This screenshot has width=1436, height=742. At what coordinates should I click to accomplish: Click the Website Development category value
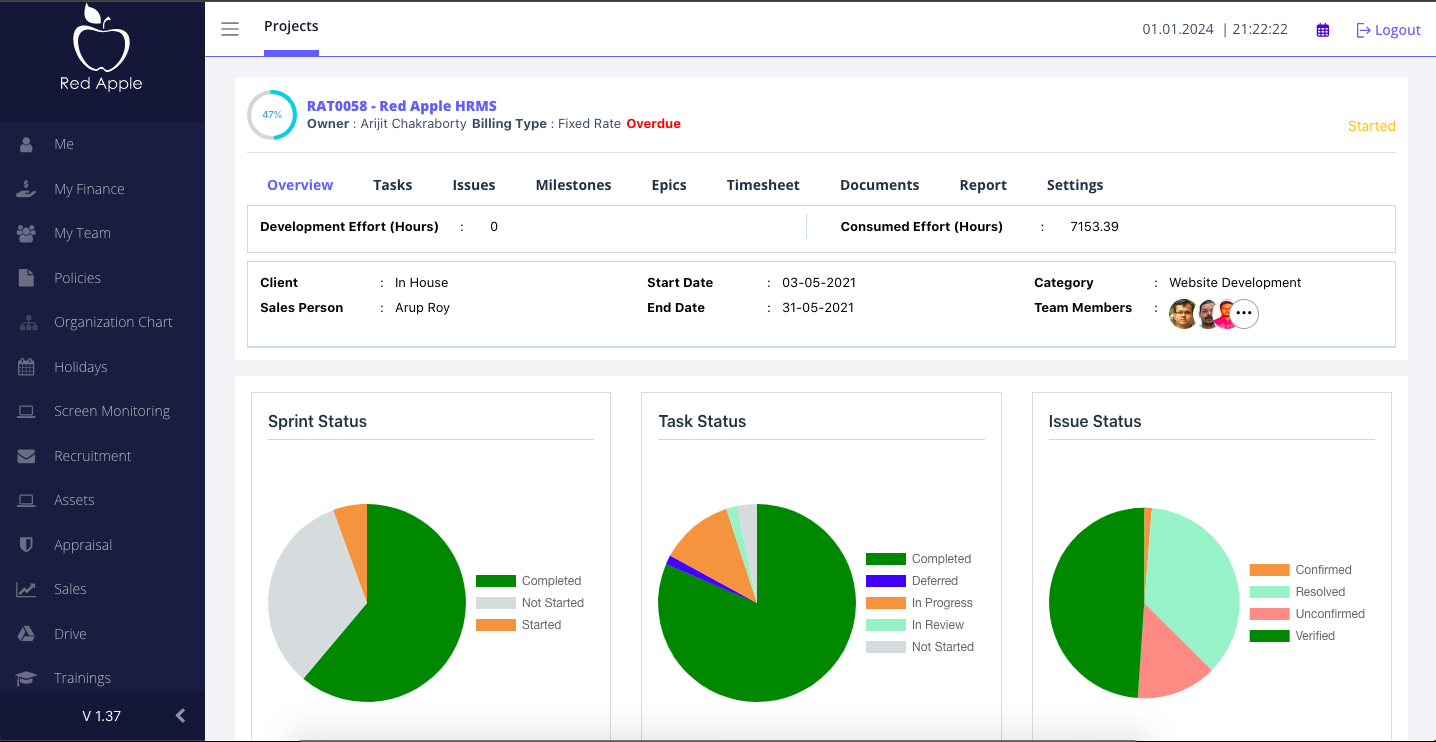[x=1235, y=283]
